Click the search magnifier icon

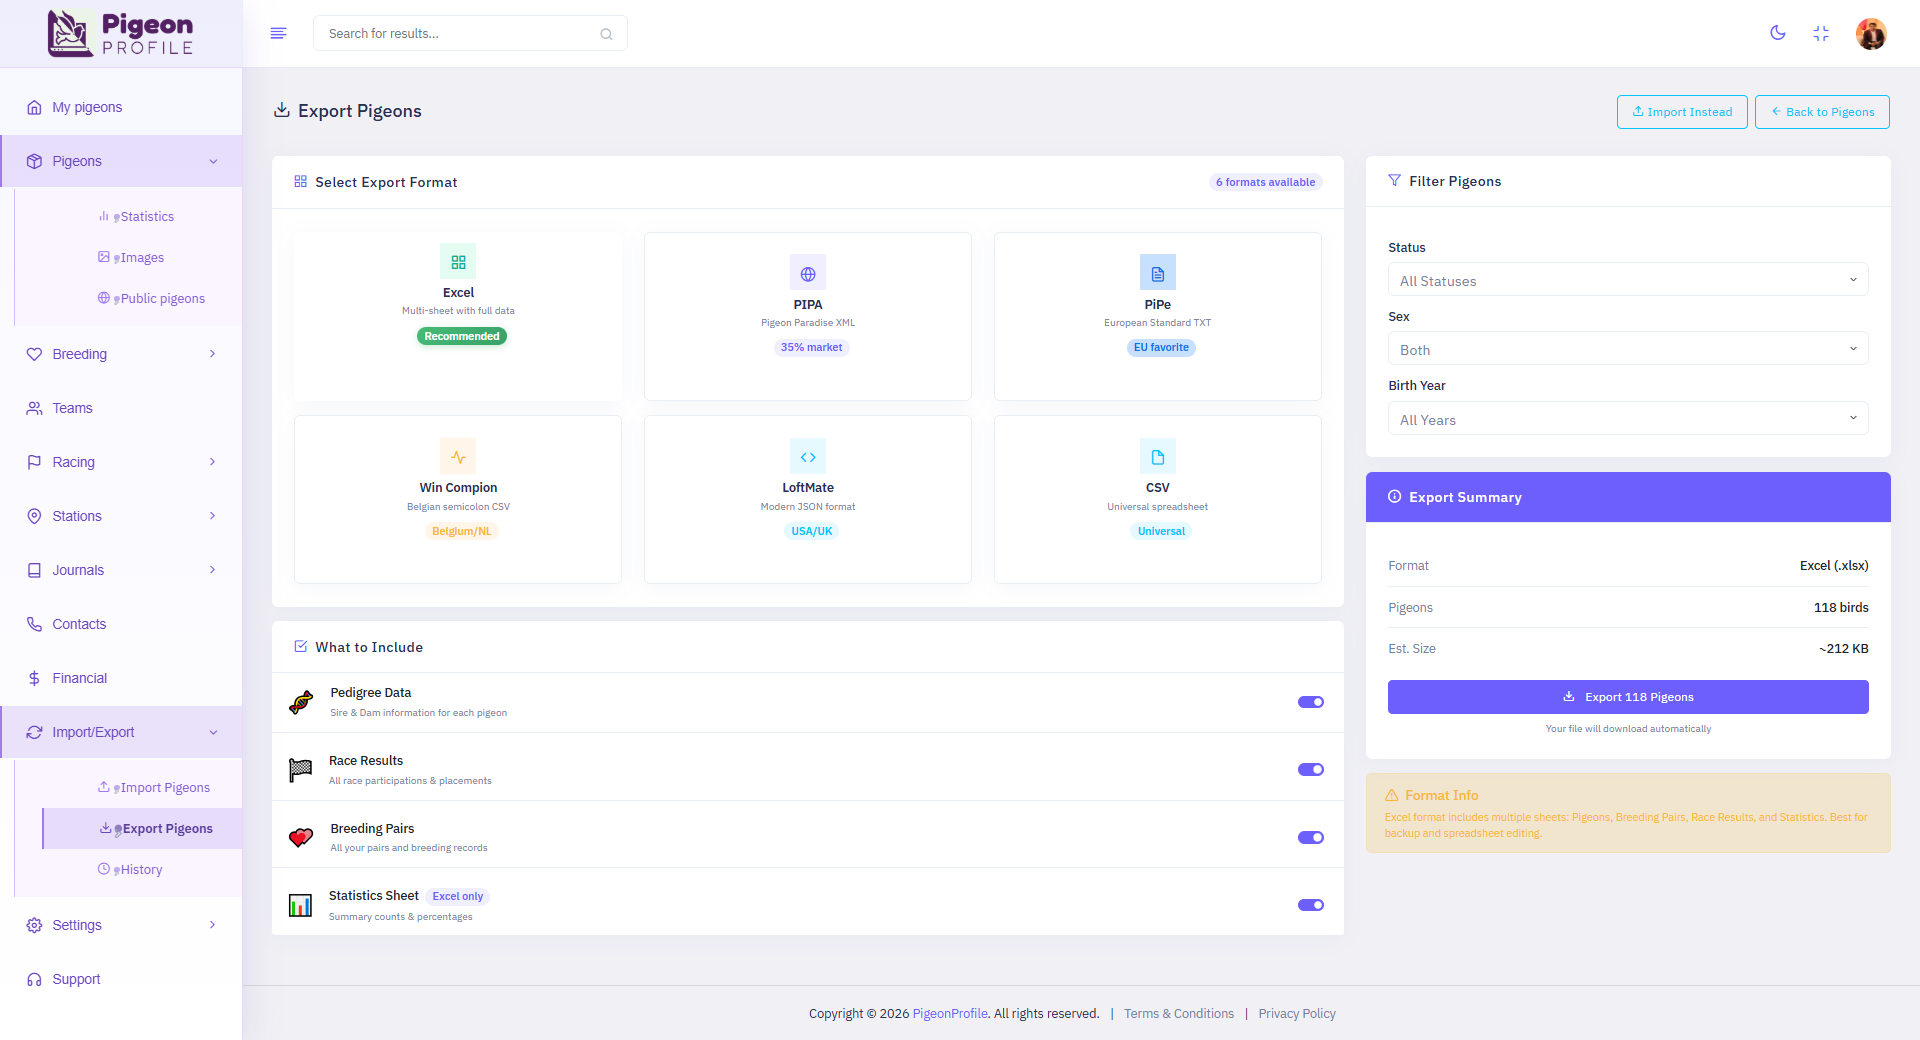pyautogui.click(x=606, y=33)
